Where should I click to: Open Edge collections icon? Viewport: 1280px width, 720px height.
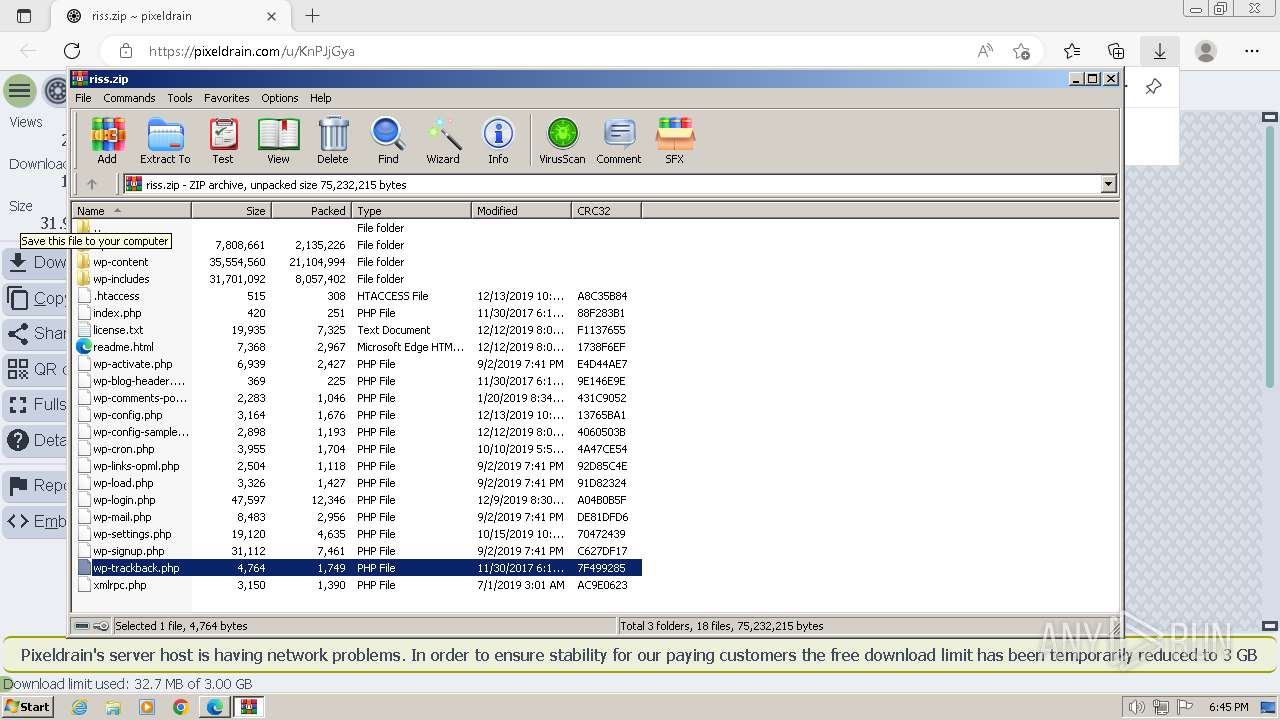click(x=1116, y=51)
